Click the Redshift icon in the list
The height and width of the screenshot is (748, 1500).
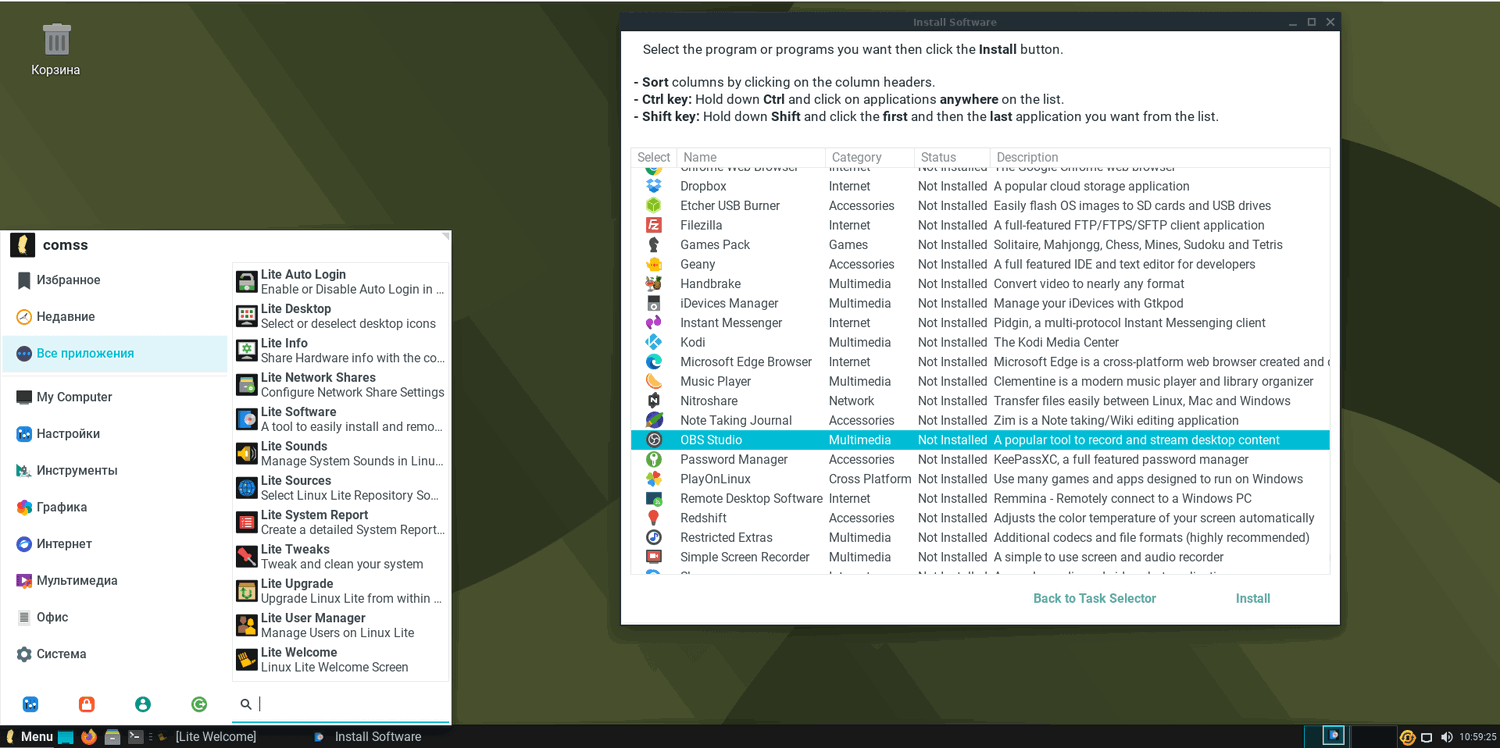click(x=654, y=518)
